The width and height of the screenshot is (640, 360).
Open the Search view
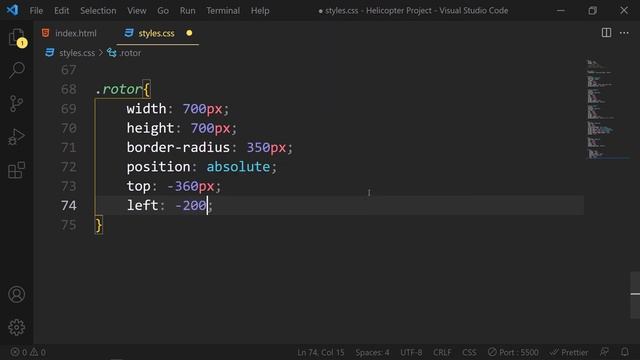(17, 70)
